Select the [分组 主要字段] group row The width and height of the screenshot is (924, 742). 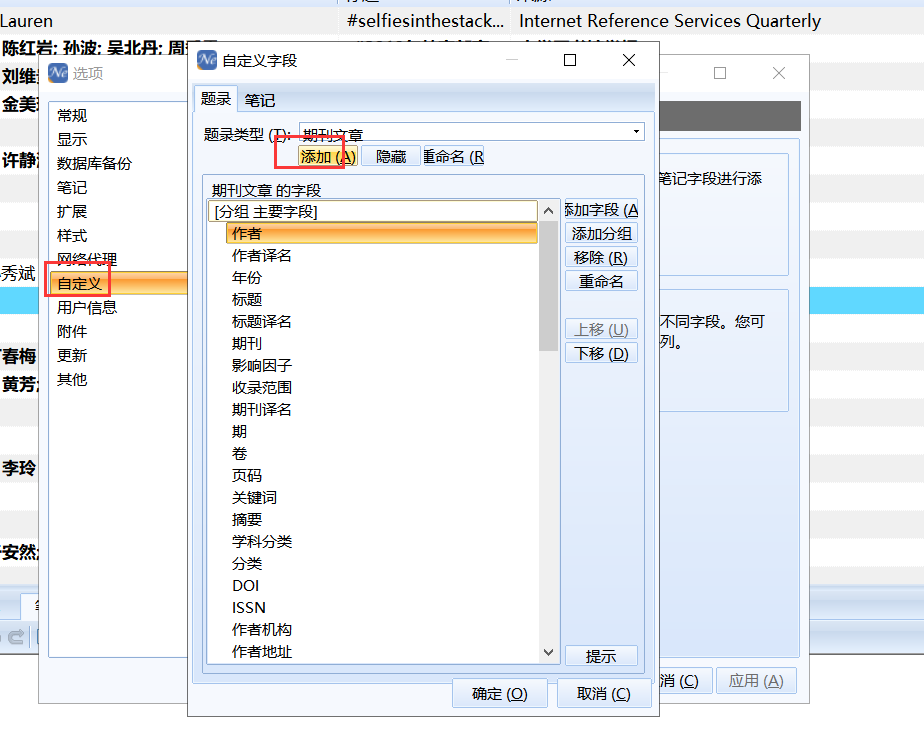coord(372,212)
